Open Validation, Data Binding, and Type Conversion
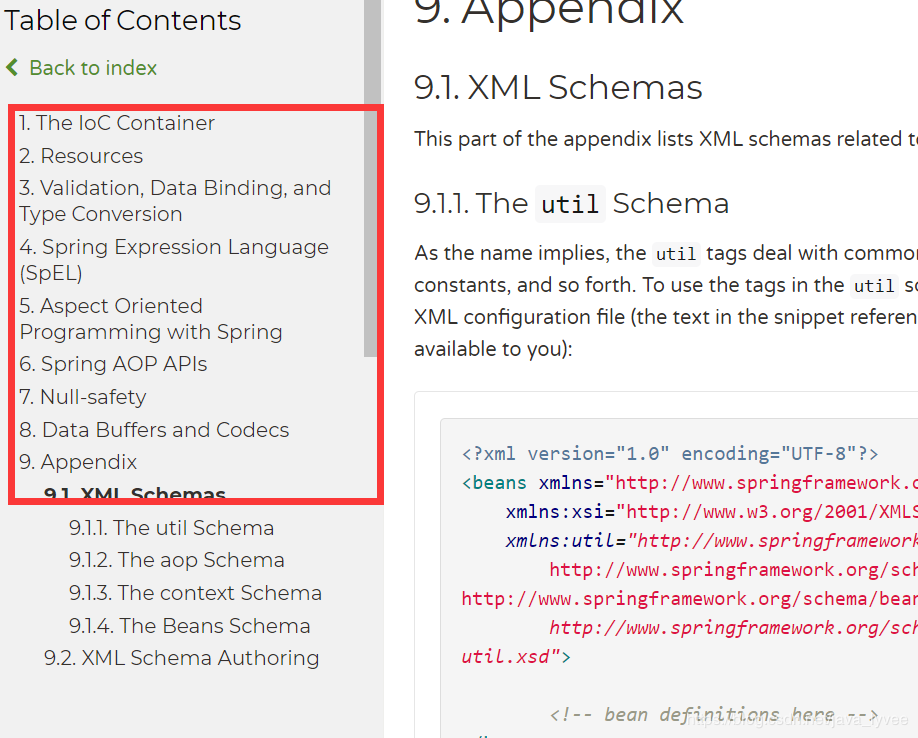This screenshot has width=918, height=738. click(x=175, y=201)
